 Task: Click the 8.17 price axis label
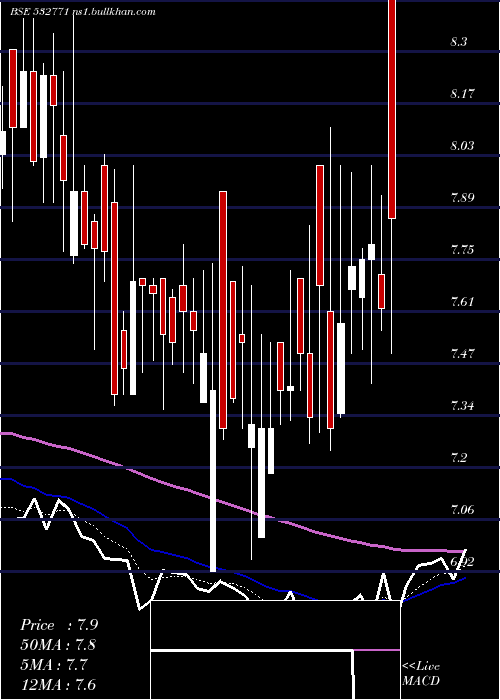(x=462, y=94)
